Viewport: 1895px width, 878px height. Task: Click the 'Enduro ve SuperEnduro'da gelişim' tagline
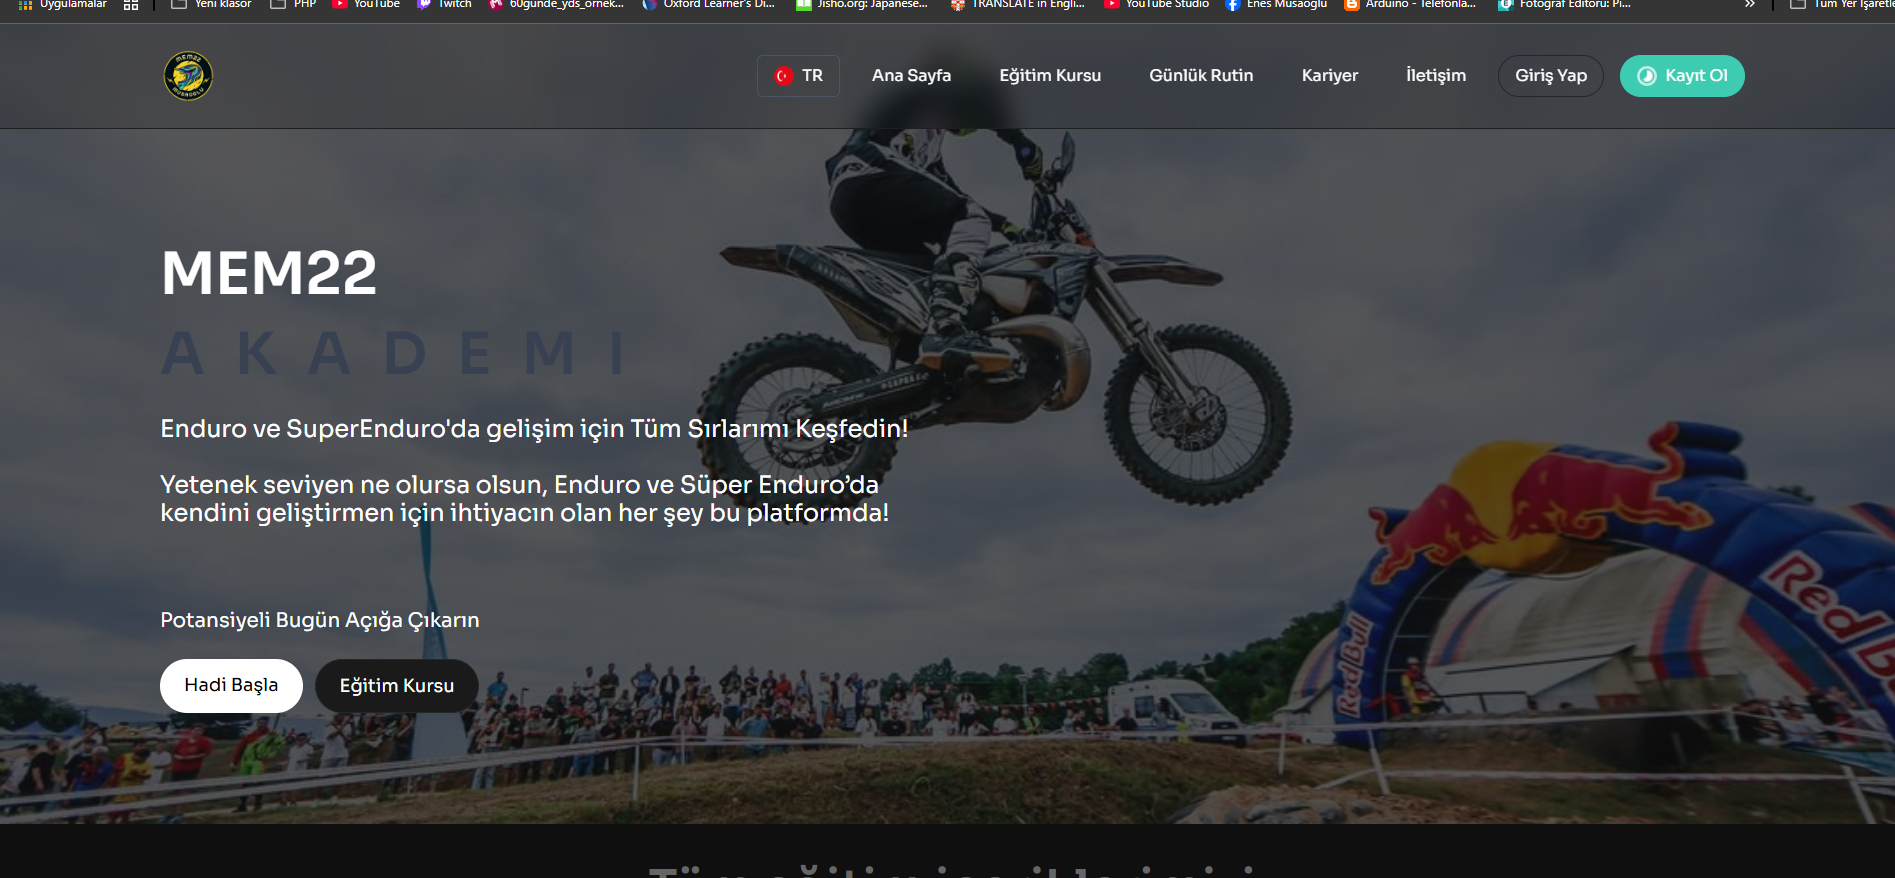[x=534, y=429]
